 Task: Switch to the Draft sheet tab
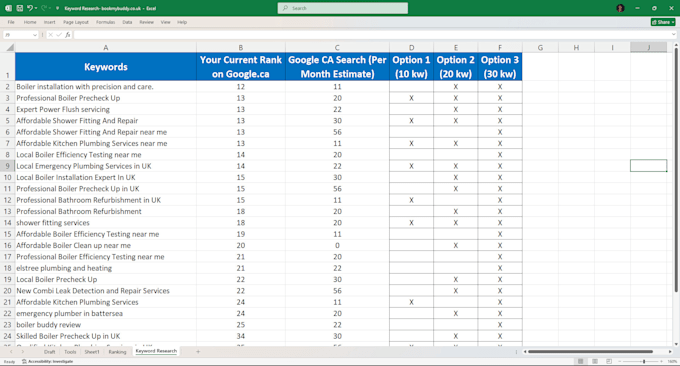click(x=49, y=352)
